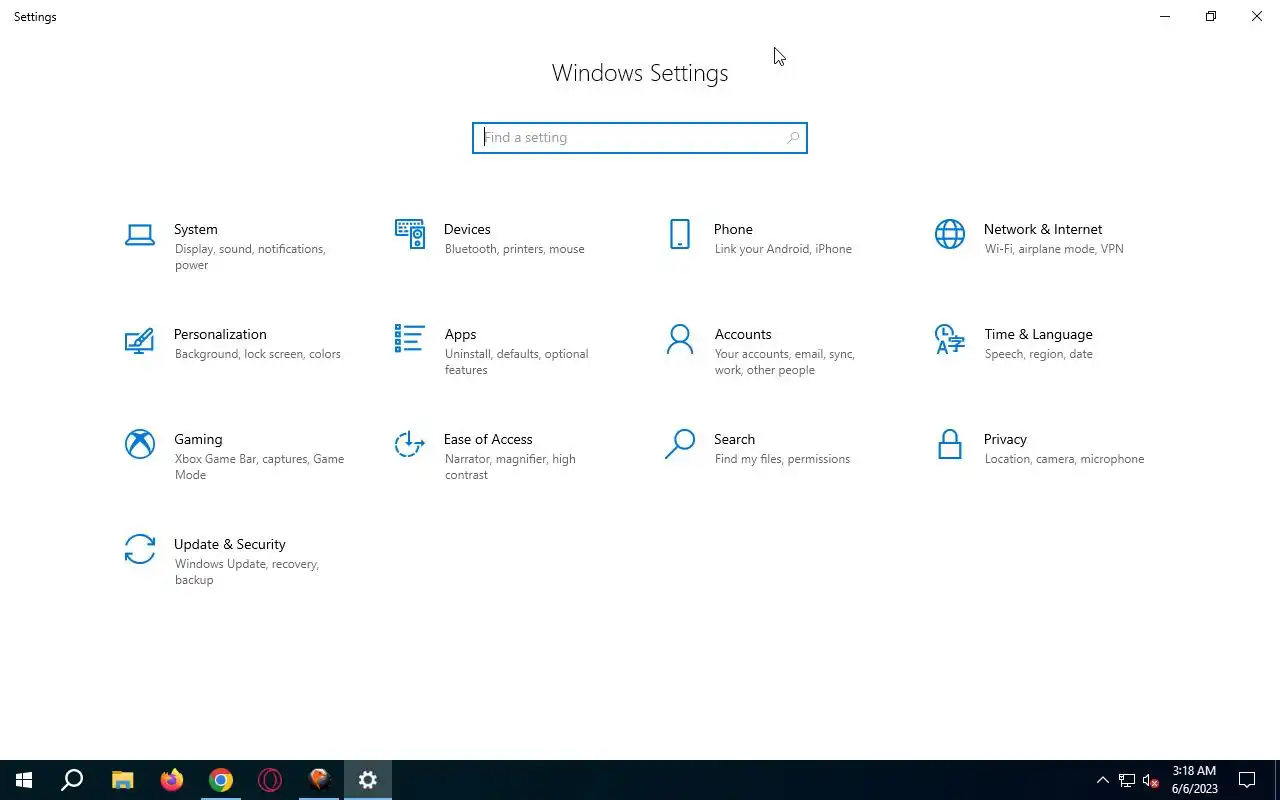The image size is (1280, 800).
Task: Click "Xbox Game Bar, captures, Game Mode"
Action: [x=259, y=467]
